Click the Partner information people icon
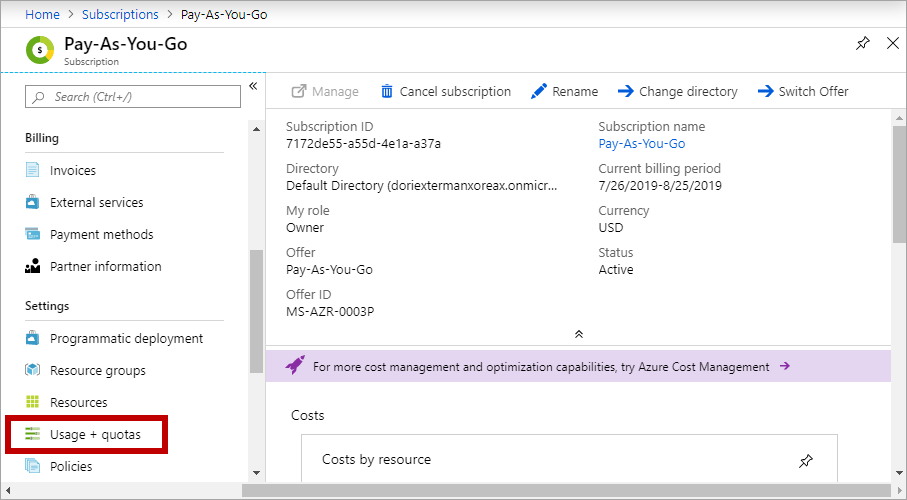This screenshot has width=907, height=500. [32, 266]
